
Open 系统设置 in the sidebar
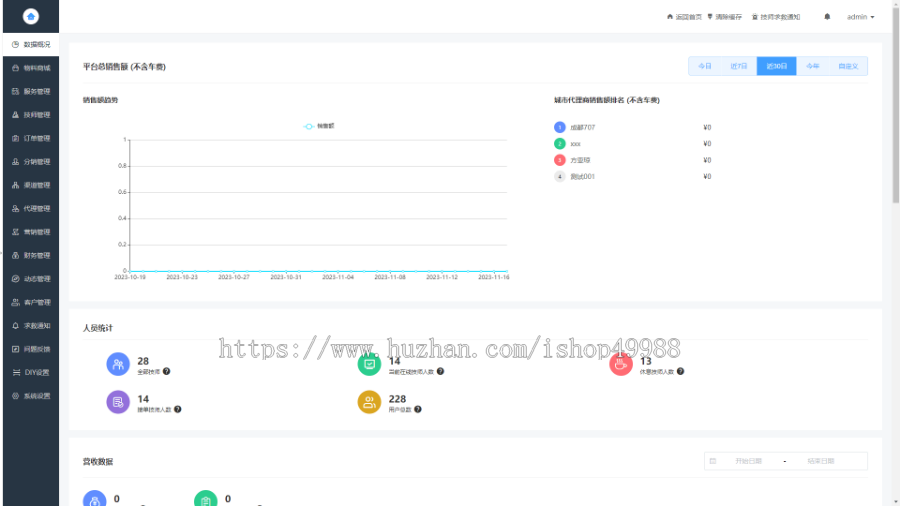point(31,396)
